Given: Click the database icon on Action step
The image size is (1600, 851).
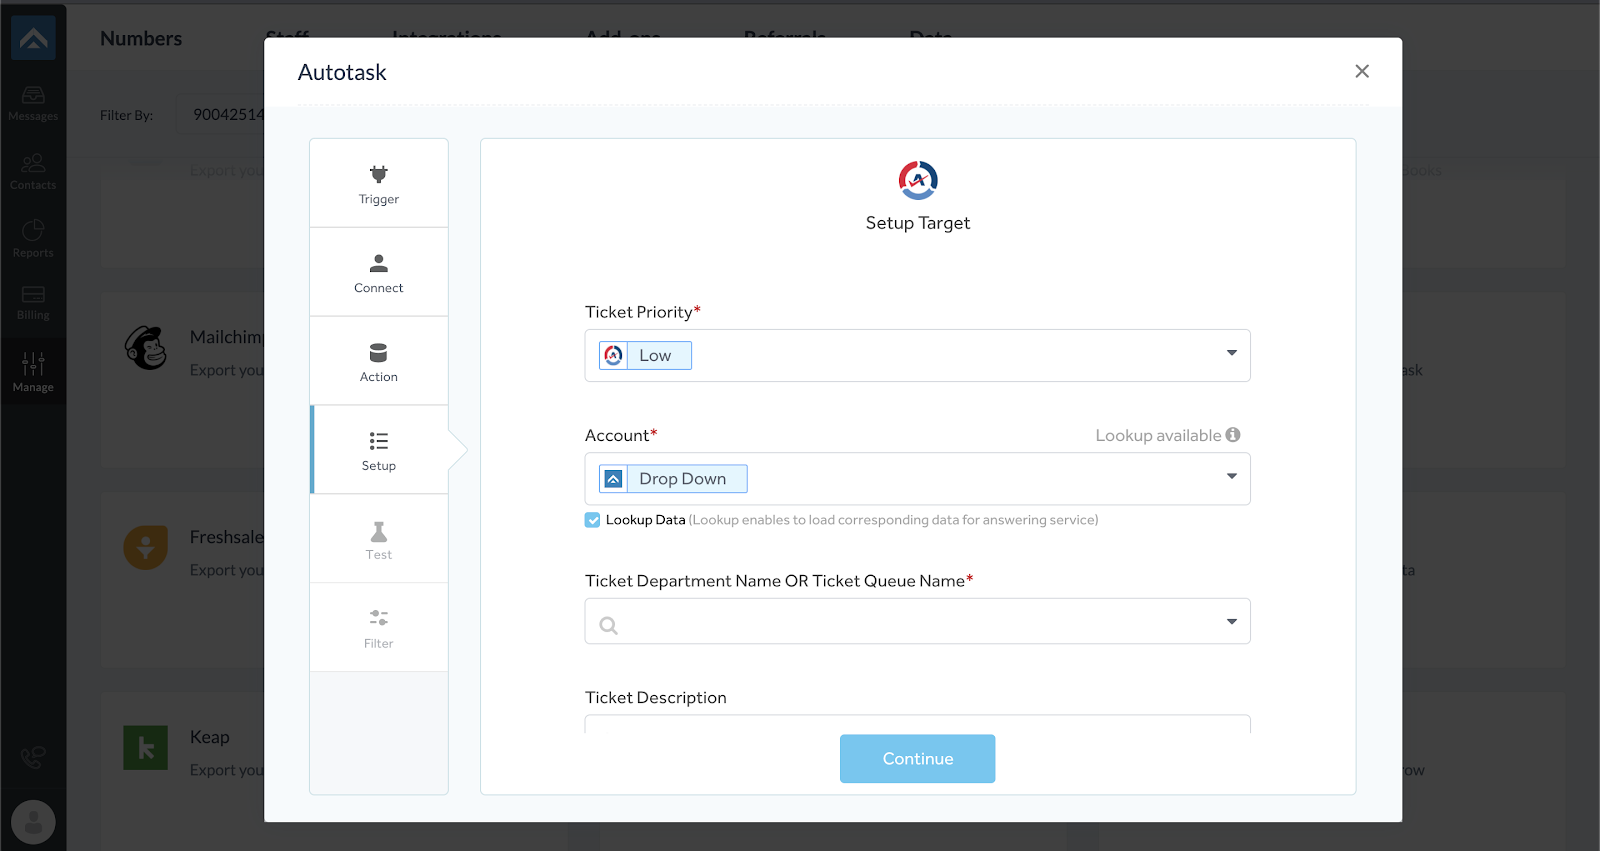Looking at the screenshot, I should tap(379, 352).
